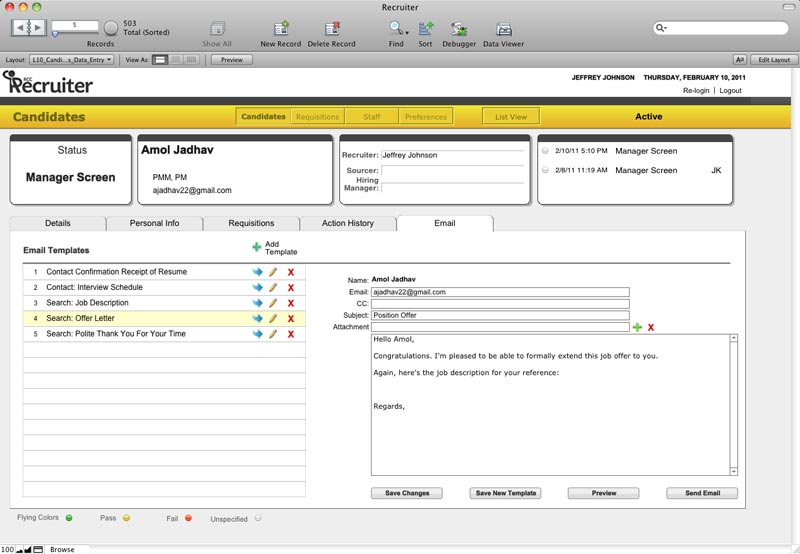
Task: Click the quick search box
Action: click(720, 28)
